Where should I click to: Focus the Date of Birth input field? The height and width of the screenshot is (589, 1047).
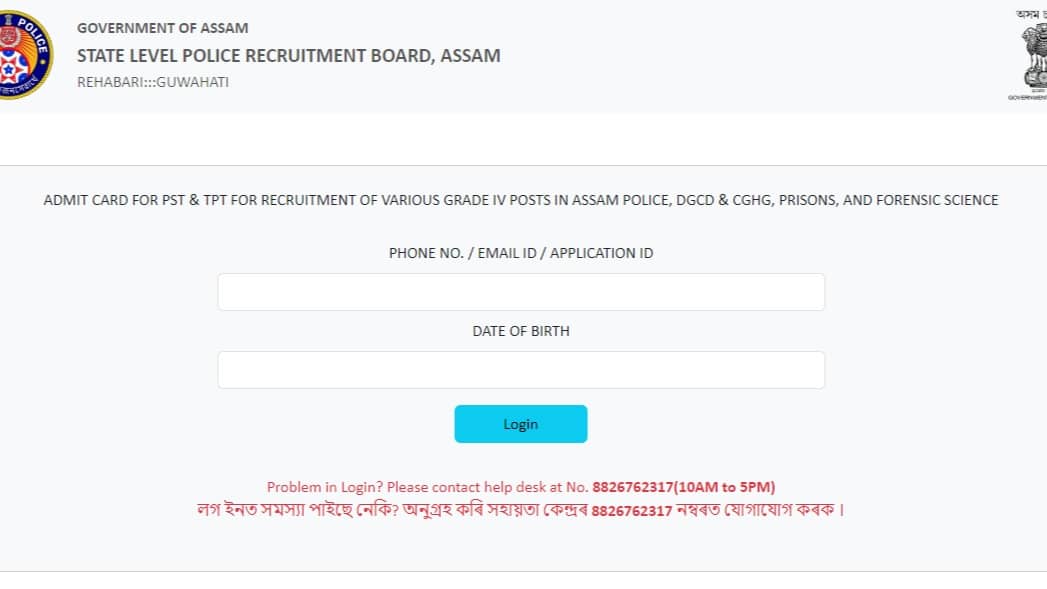point(521,370)
